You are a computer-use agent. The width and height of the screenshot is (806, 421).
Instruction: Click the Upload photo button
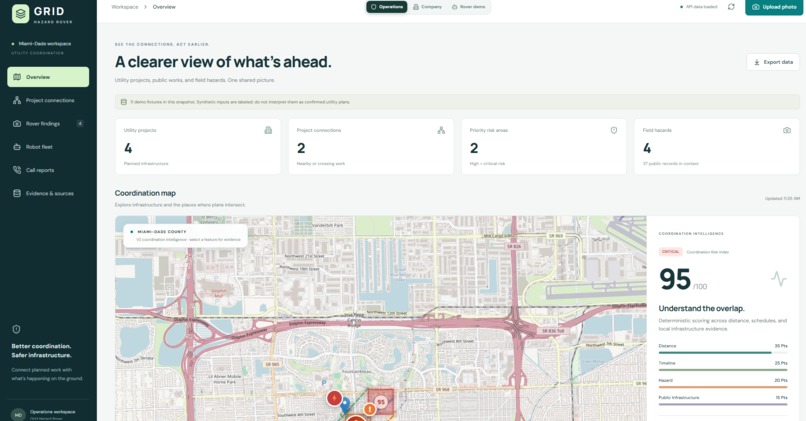774,7
